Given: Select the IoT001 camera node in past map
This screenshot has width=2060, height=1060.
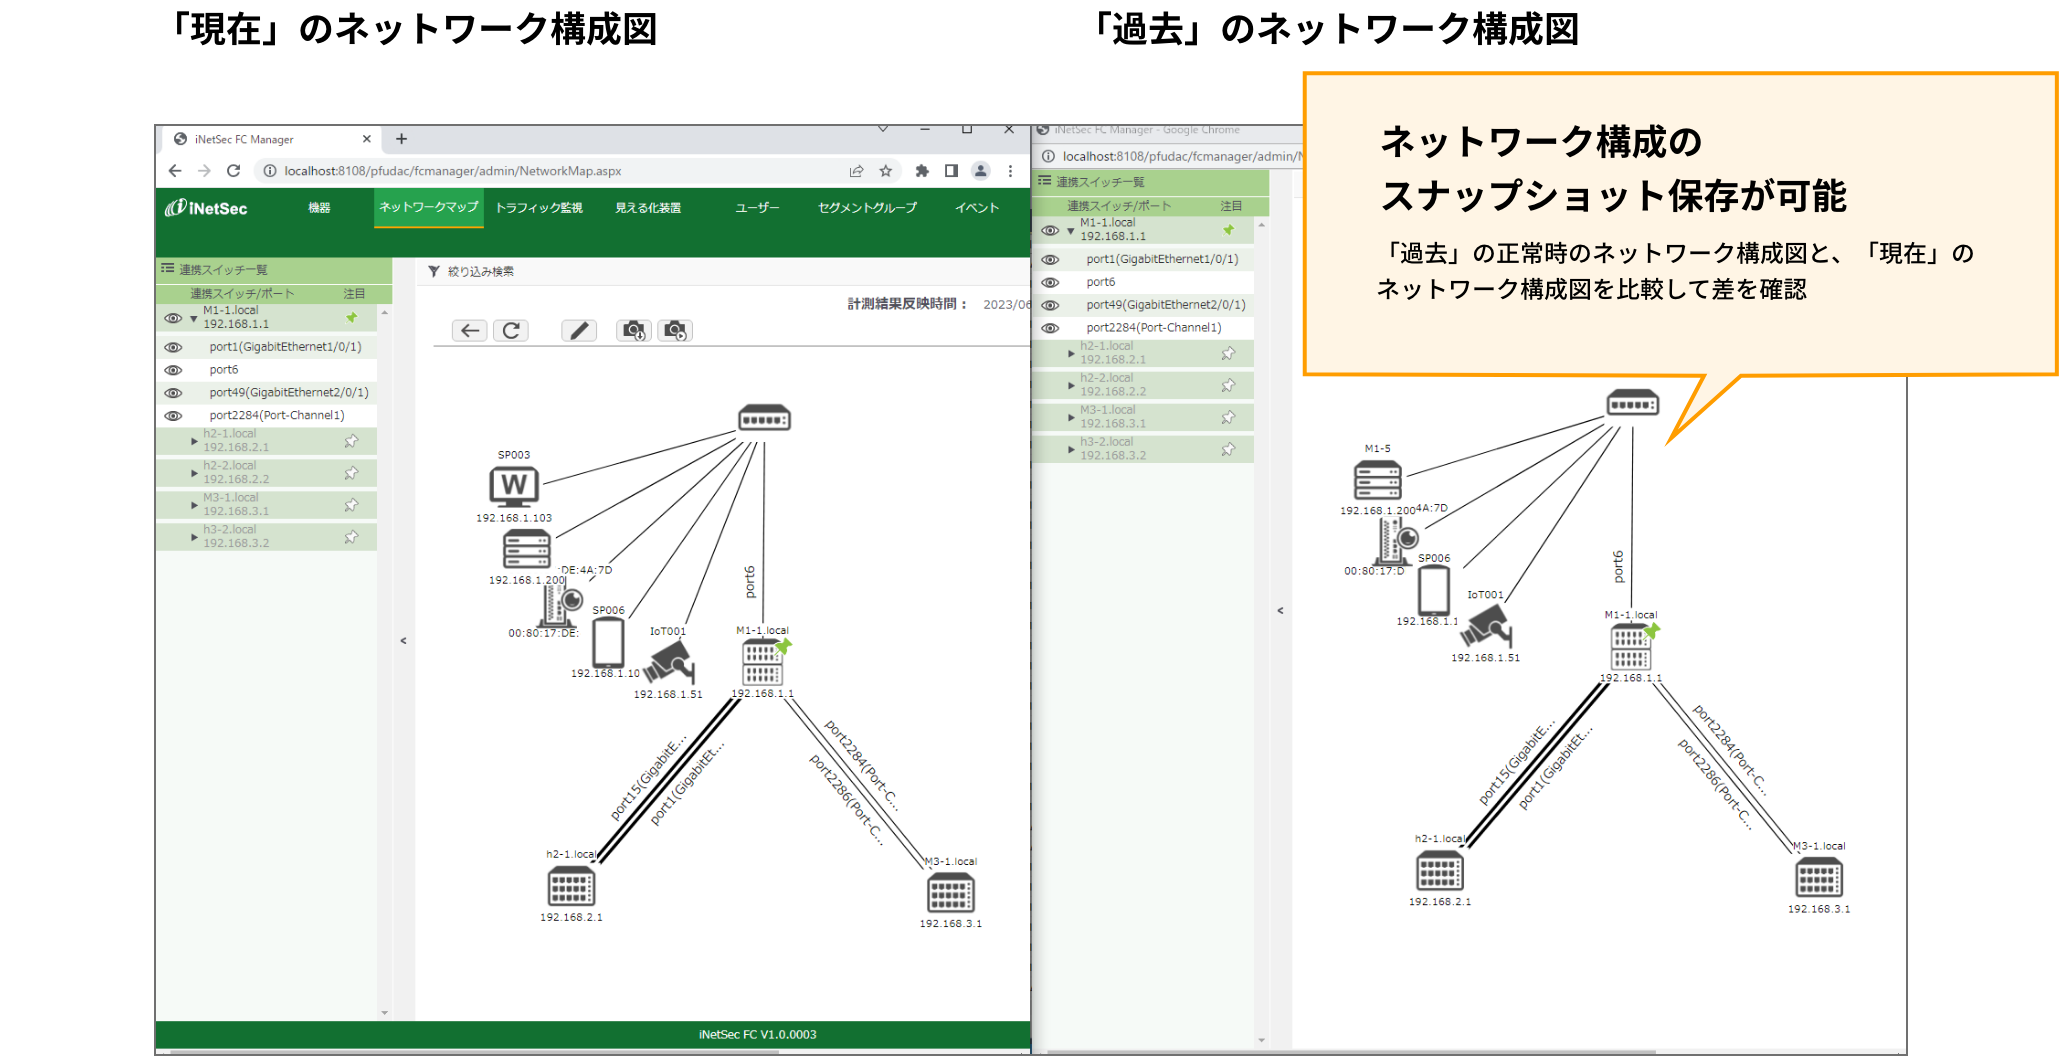Looking at the screenshot, I should click(1487, 626).
